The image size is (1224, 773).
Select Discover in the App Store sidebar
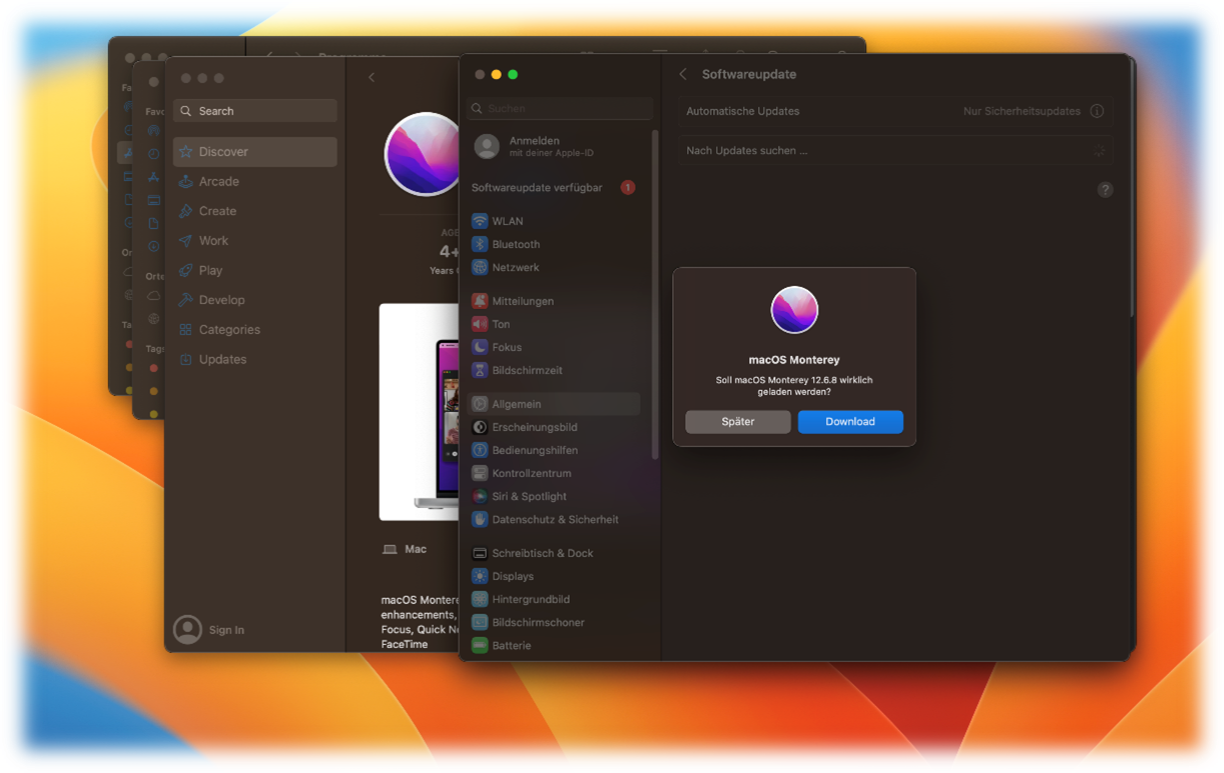[x=255, y=152]
